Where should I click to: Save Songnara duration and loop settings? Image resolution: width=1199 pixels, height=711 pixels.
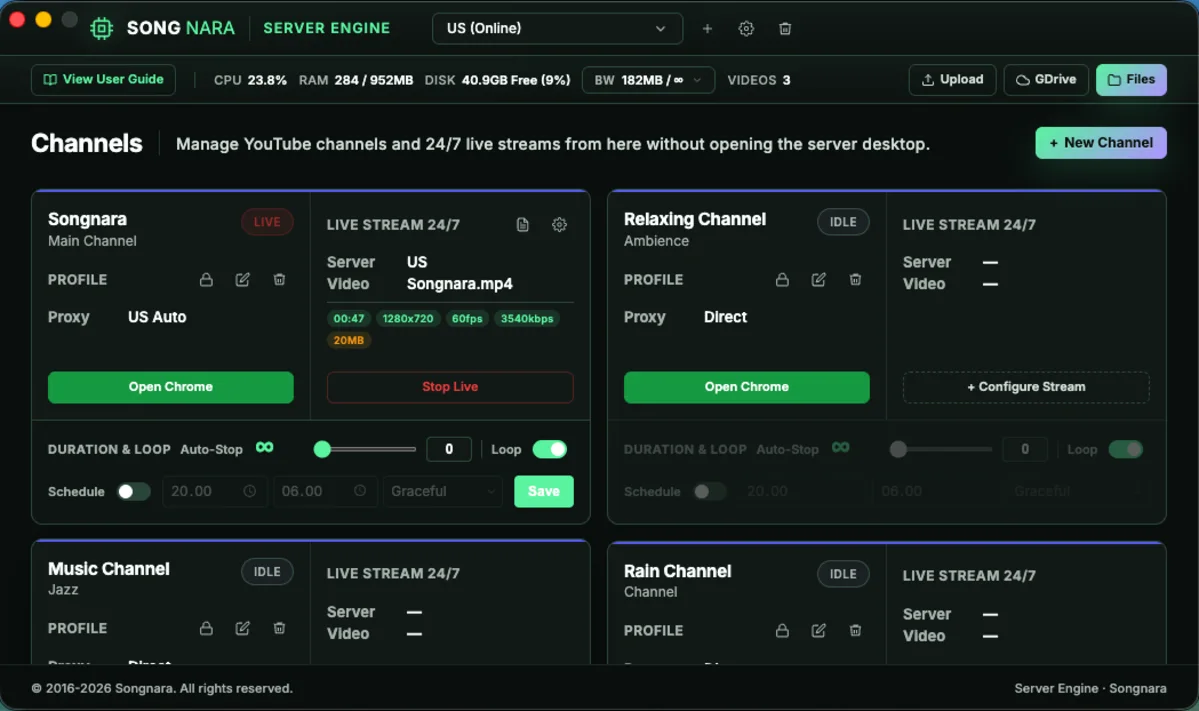544,492
